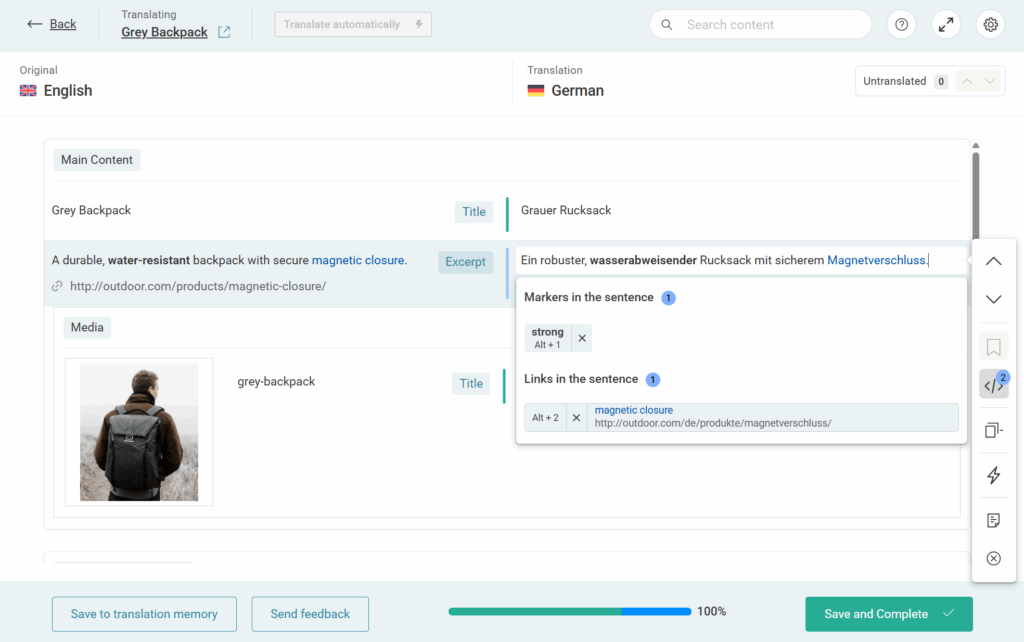Click Save to translation memory

click(144, 614)
